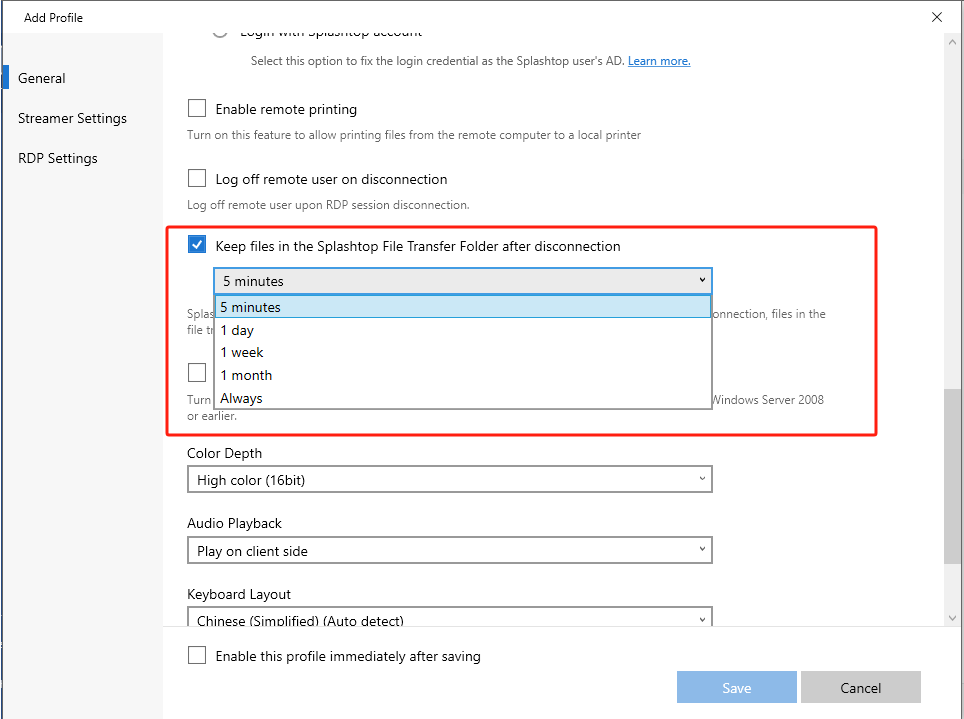
Task: Choose 5 minutes from the list
Action: [x=463, y=307]
